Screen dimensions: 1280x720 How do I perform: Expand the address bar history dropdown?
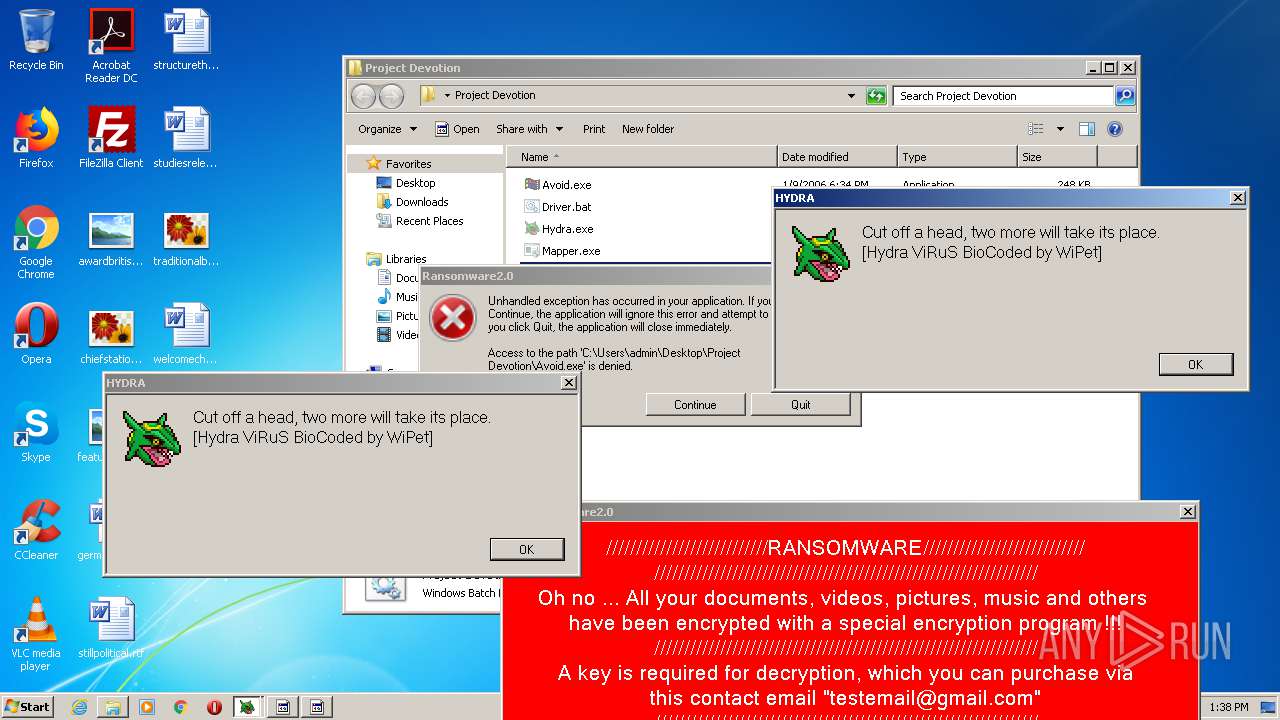click(851, 96)
